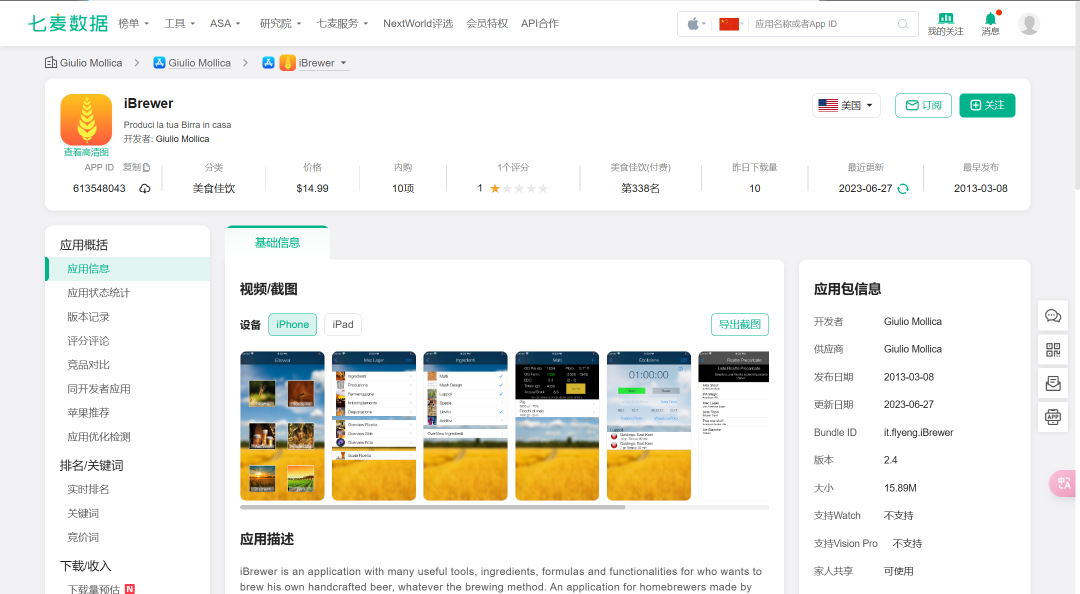Open the APP download floating icon
The image size is (1080, 594).
(x=1053, y=417)
